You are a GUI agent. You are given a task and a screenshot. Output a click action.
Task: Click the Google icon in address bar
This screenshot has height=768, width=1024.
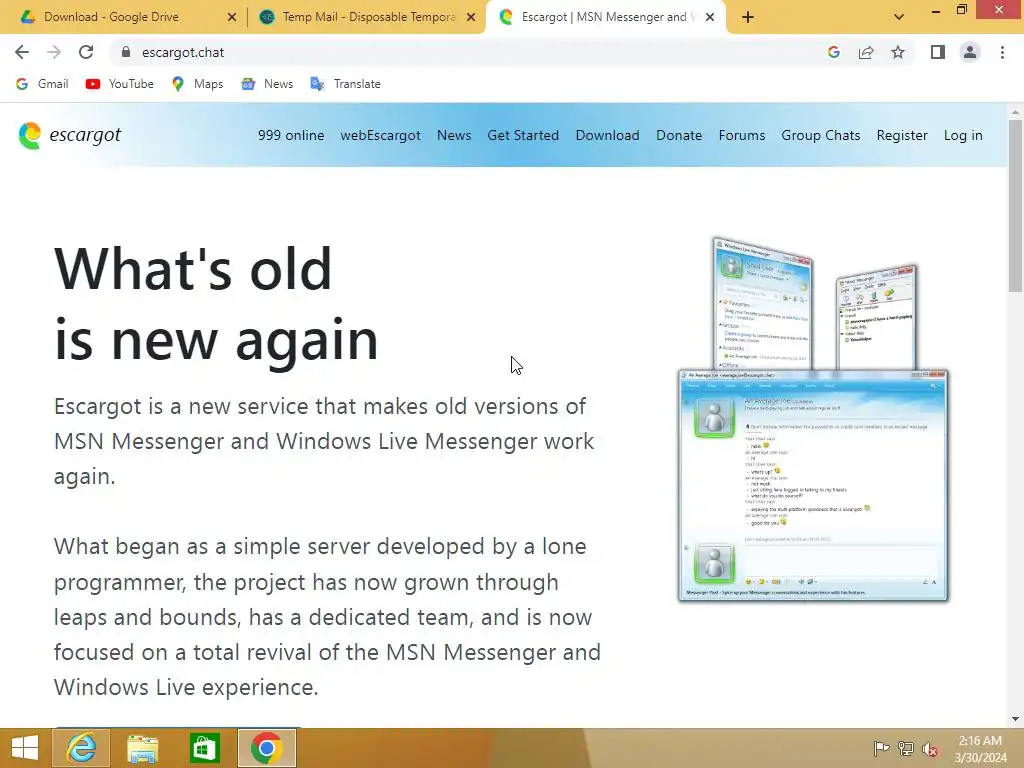tap(833, 52)
